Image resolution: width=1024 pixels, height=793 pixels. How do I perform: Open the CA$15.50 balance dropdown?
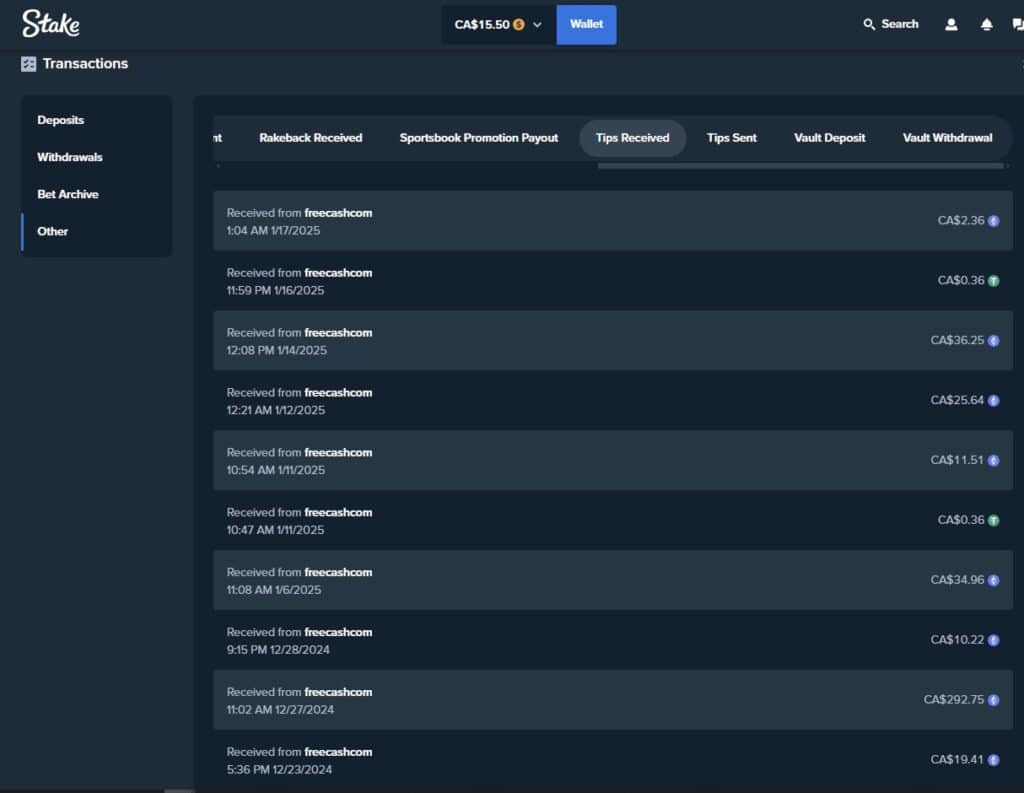pos(499,25)
